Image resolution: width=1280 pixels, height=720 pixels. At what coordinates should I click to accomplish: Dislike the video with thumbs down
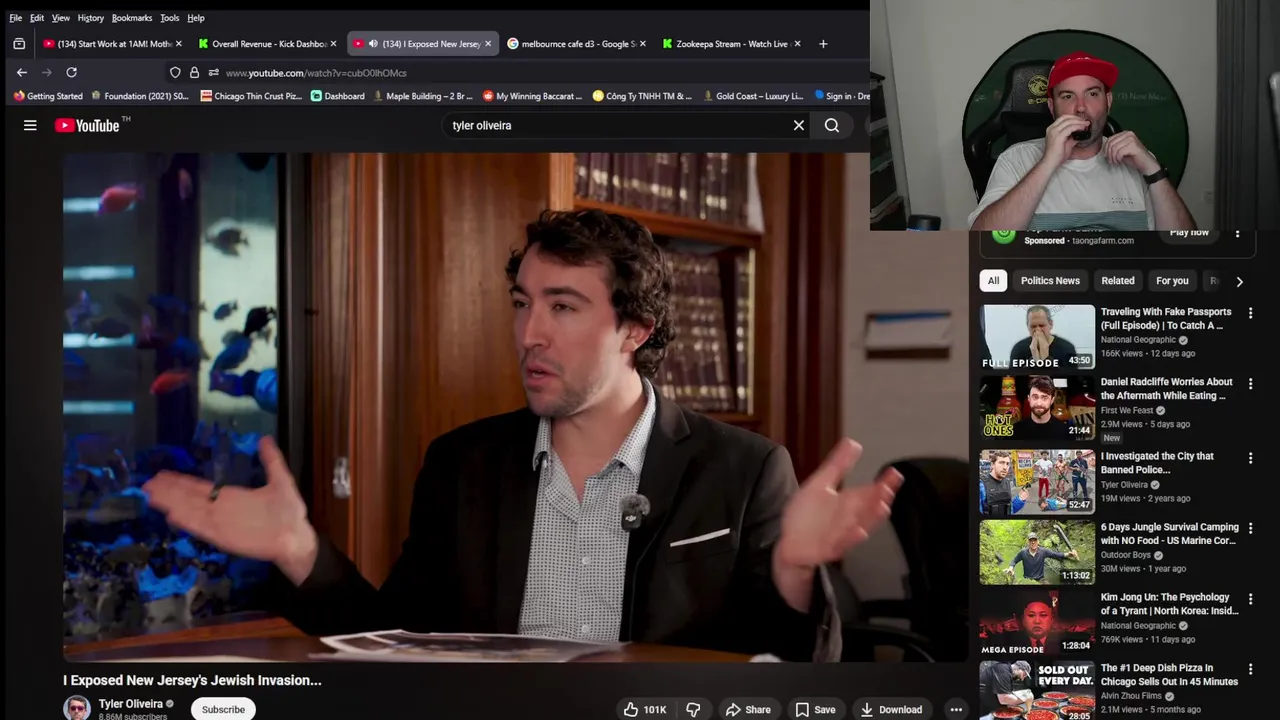click(693, 709)
